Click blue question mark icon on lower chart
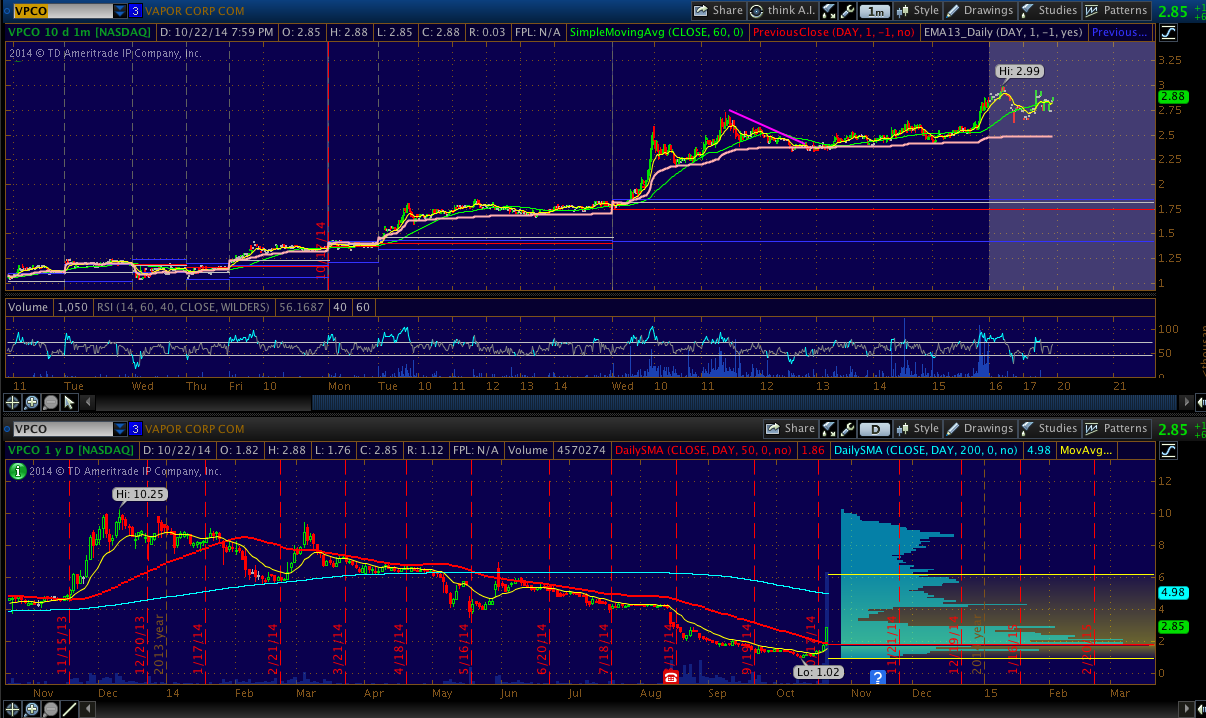The image size is (1206, 718). 877,677
